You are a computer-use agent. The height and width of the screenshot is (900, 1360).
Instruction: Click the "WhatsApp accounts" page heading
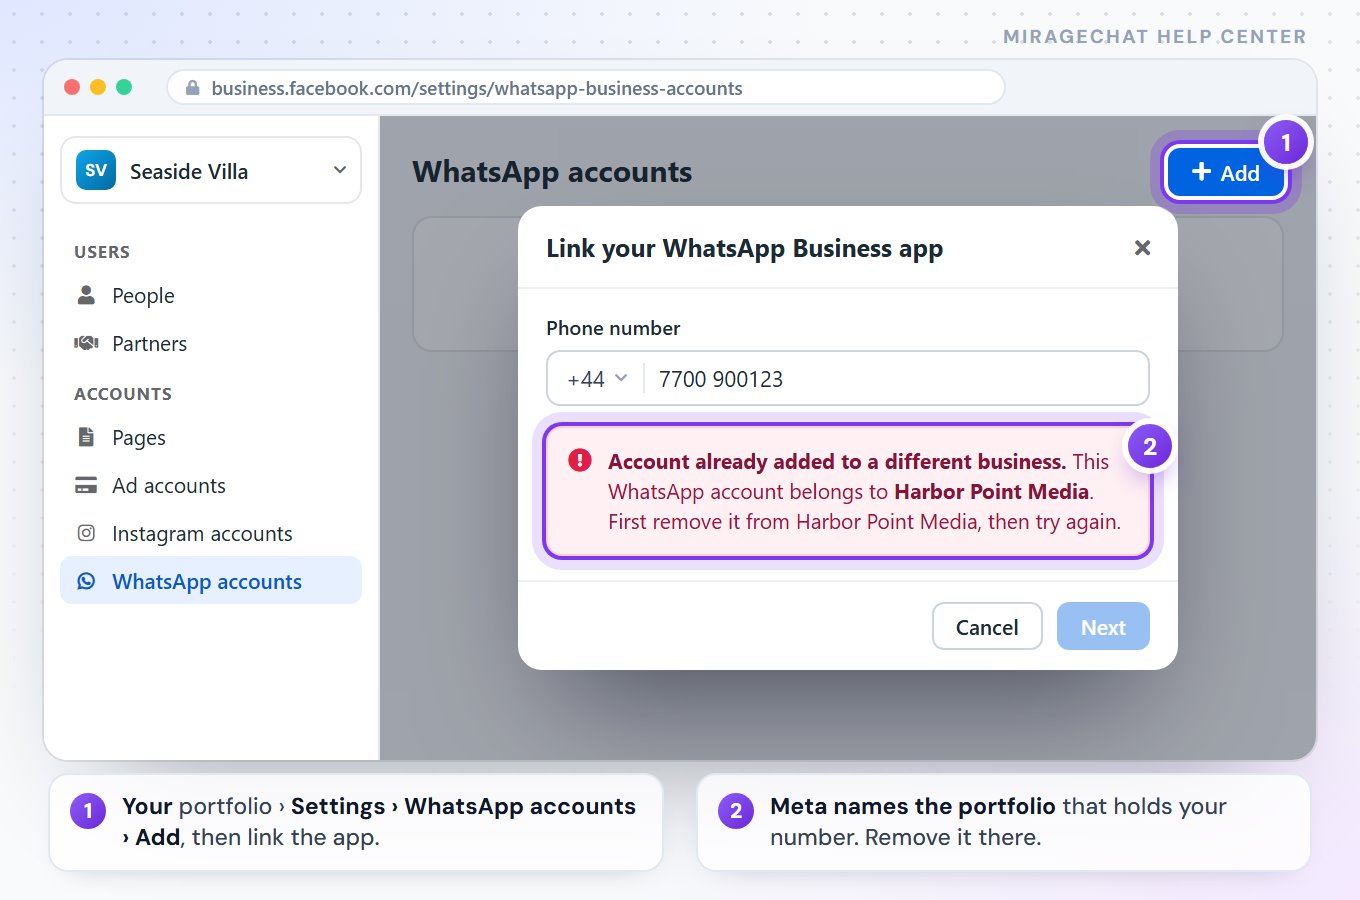tap(552, 172)
